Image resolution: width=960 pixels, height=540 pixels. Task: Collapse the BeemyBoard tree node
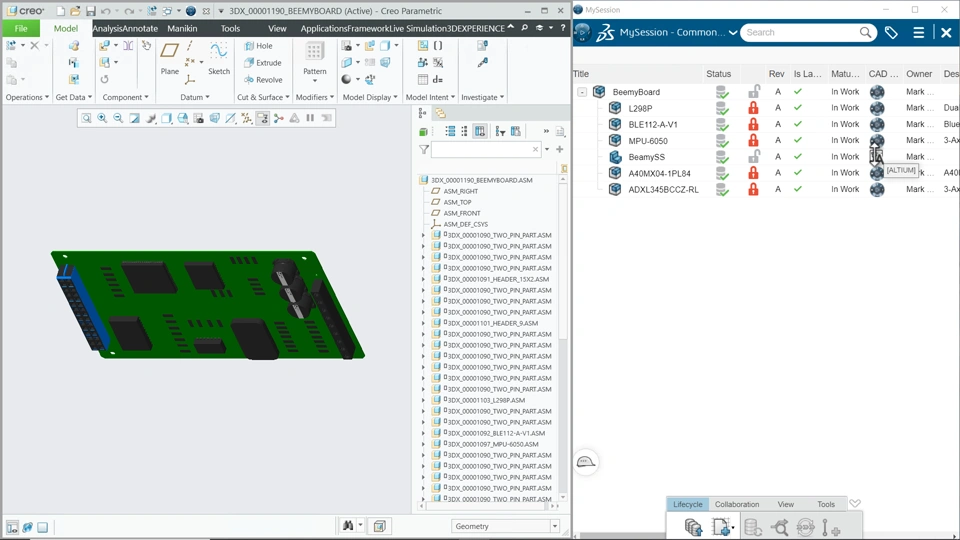(582, 92)
